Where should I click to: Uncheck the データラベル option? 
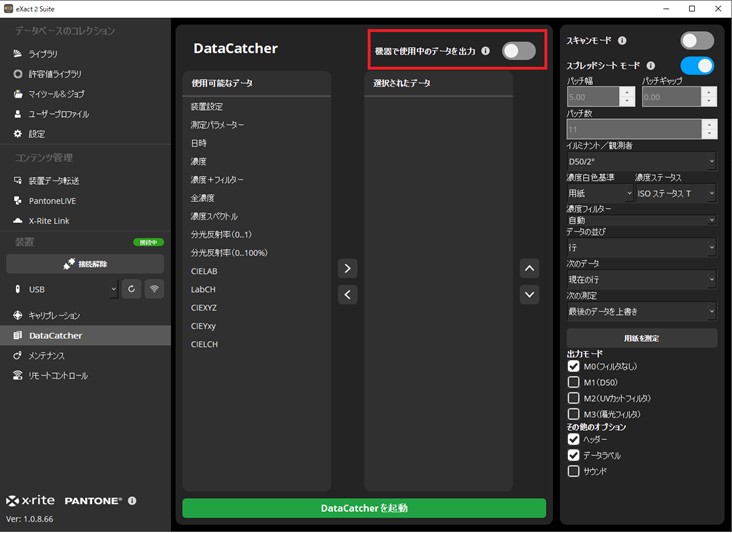coord(573,455)
